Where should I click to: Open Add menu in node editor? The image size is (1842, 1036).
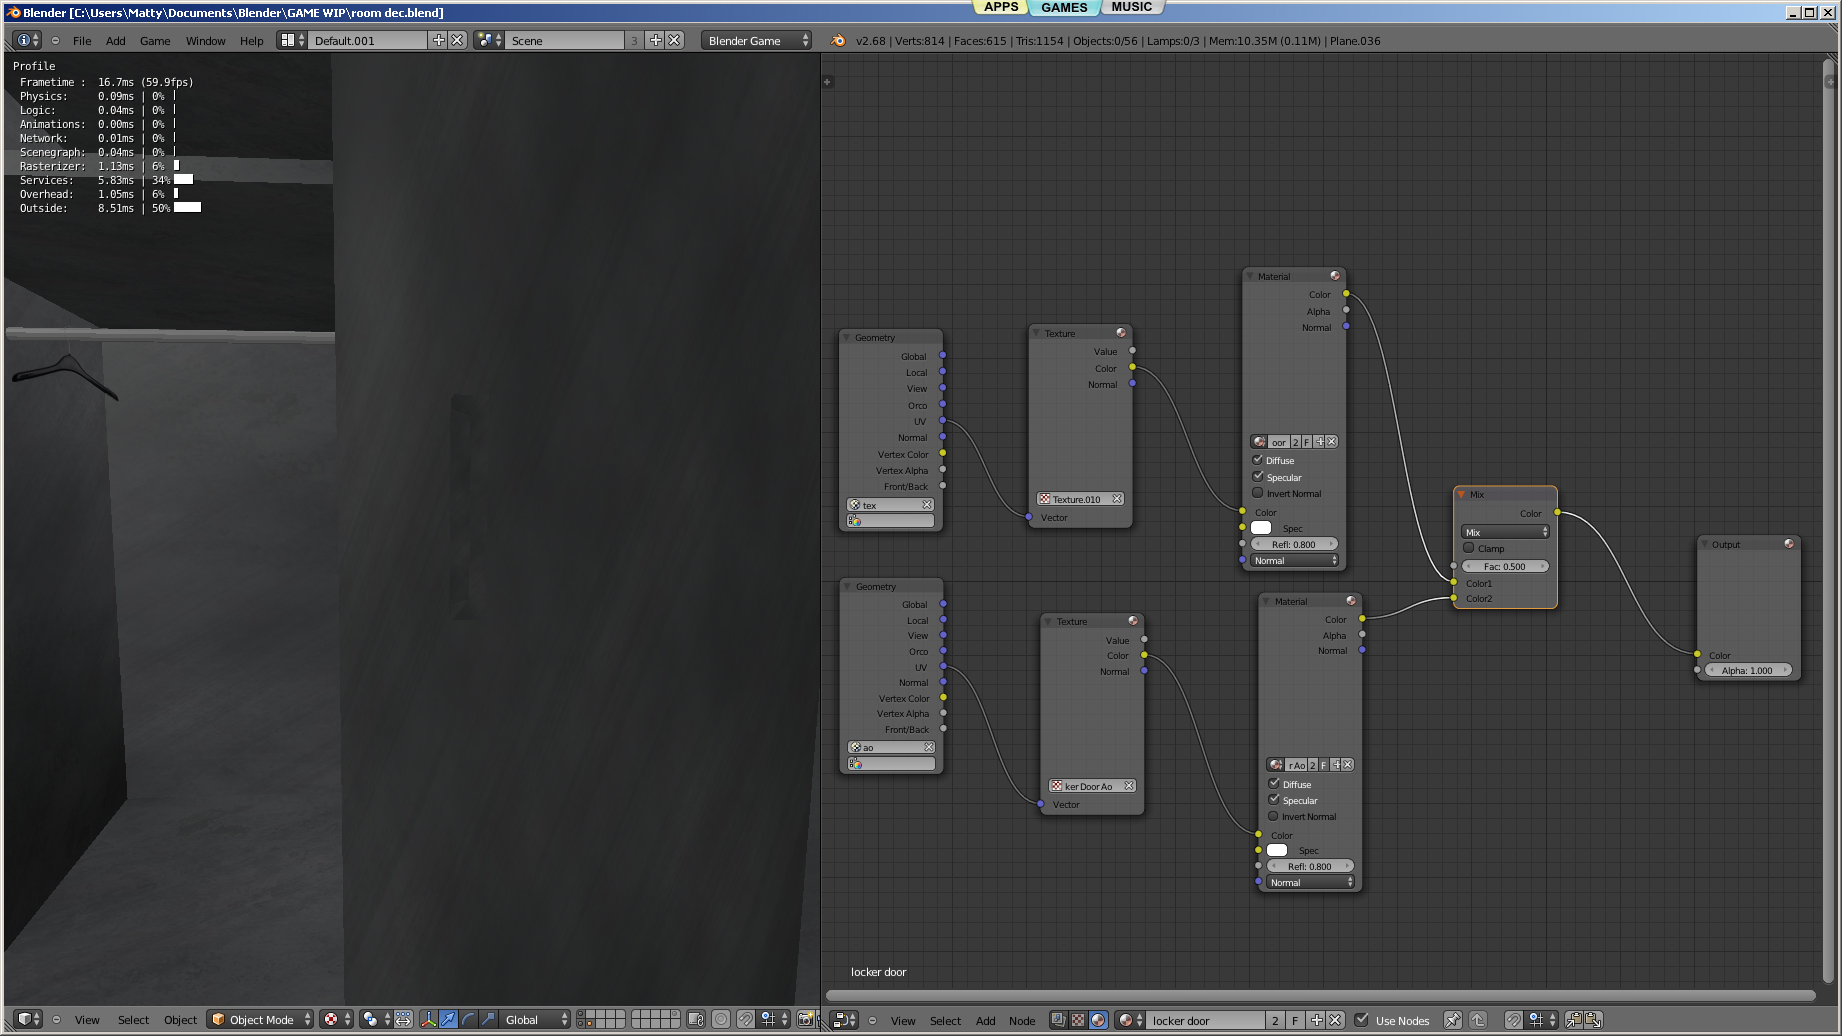click(985, 1021)
